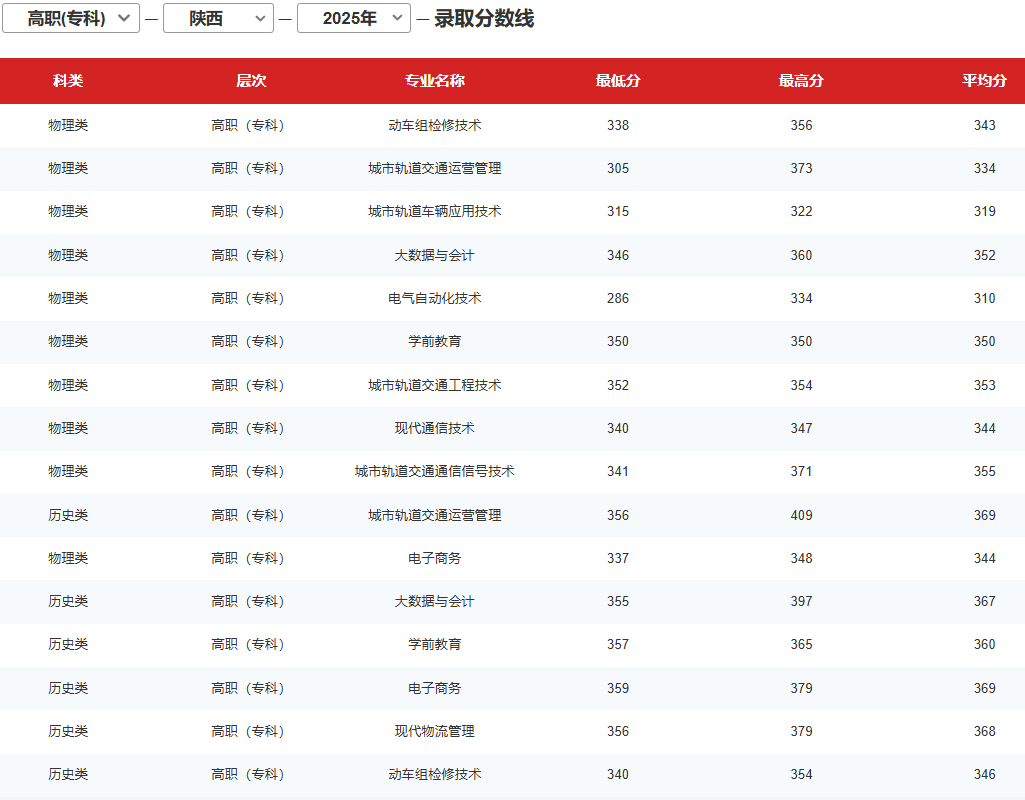
Task: Click the 最高分 column header
Action: point(801,81)
